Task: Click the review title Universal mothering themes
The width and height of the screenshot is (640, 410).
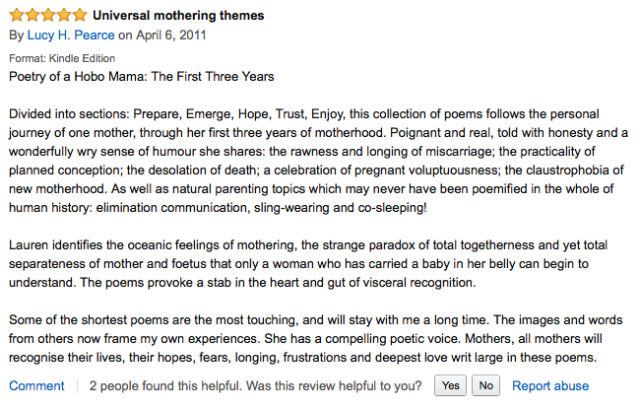Action: pos(178,16)
